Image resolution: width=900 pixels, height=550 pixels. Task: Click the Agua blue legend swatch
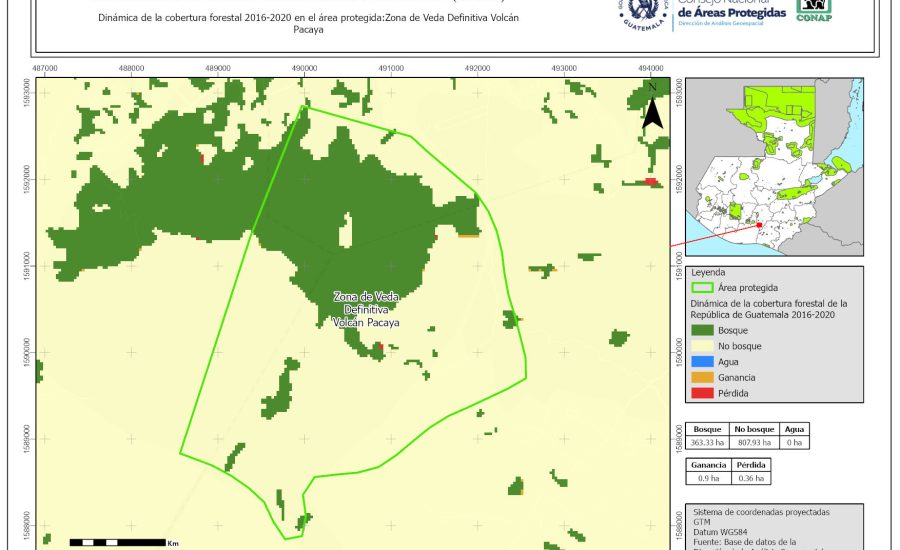pyautogui.click(x=703, y=361)
